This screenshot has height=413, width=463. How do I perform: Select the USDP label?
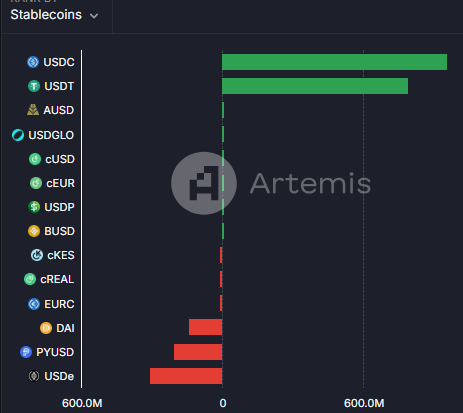point(59,207)
